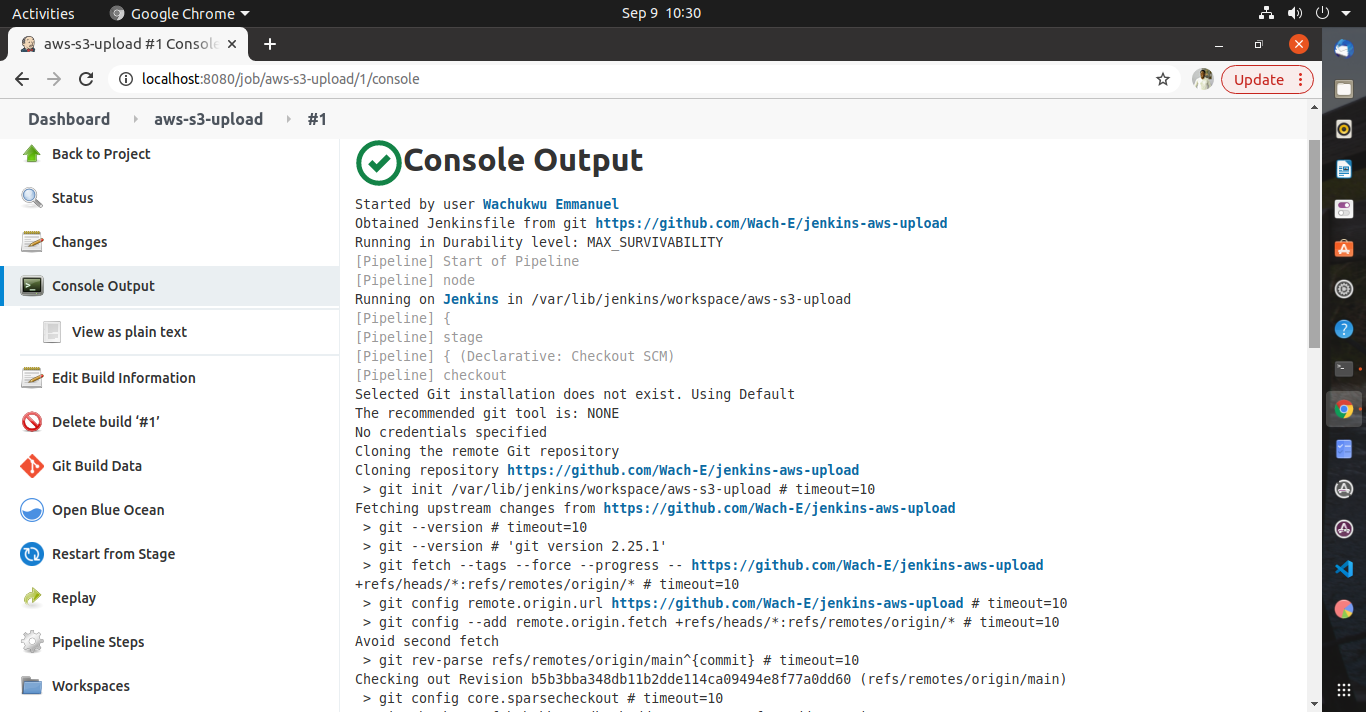1366x712 pixels.
Task: Open Activities overview
Action: click(43, 13)
